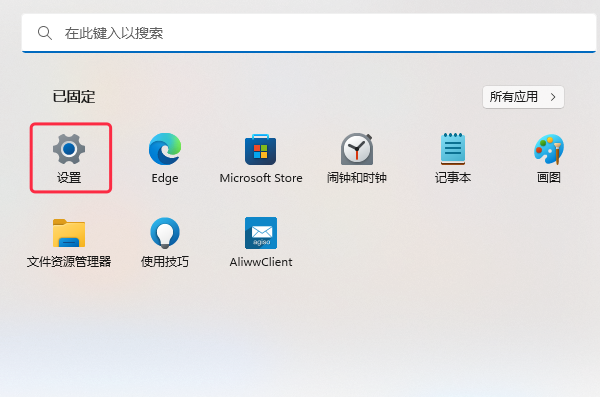The image size is (600, 397).
Task: Launch the Edge browser
Action: (165, 157)
